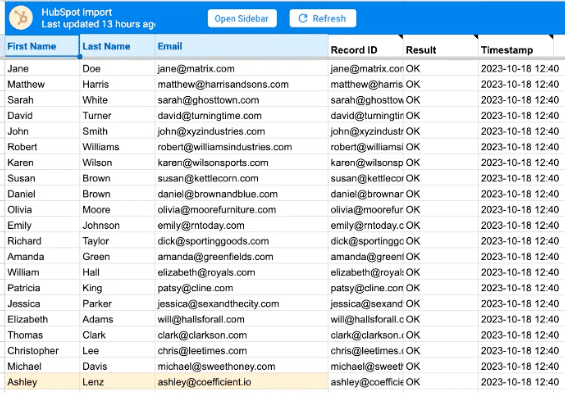
Task: Select email cell chris@leetimes.com
Action: (x=241, y=350)
